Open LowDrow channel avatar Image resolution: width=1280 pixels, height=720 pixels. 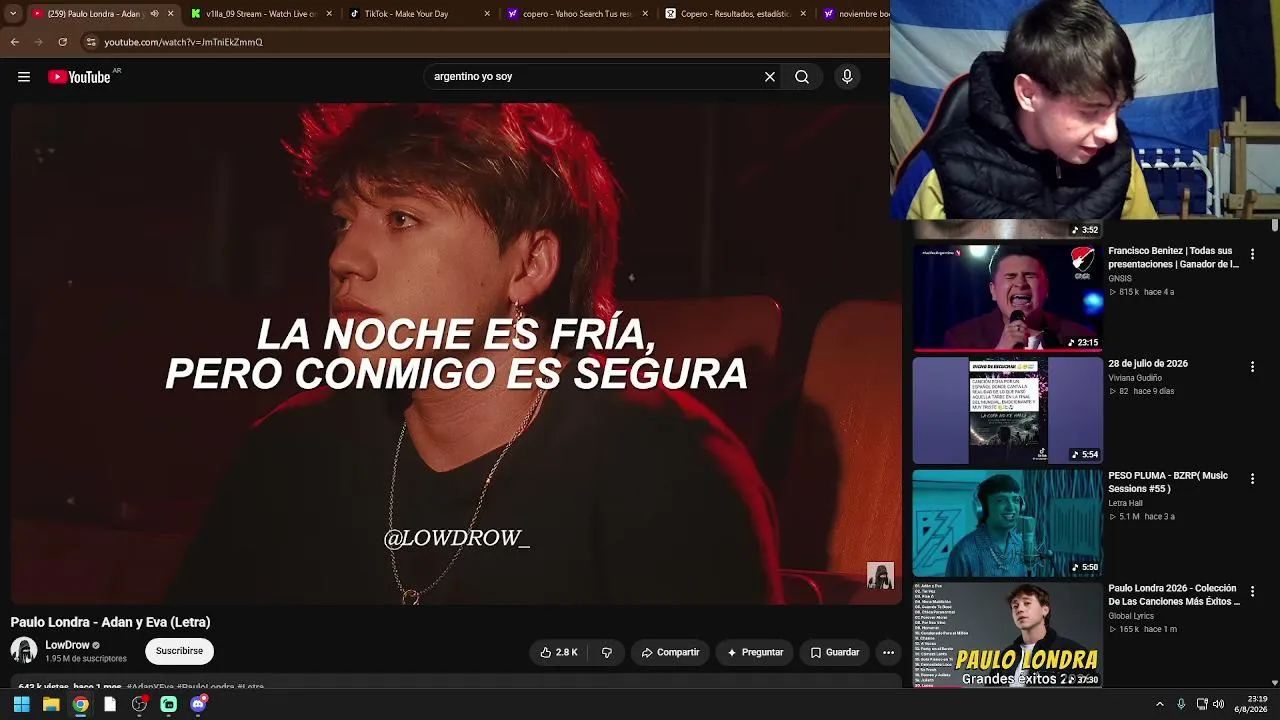pyautogui.click(x=24, y=651)
